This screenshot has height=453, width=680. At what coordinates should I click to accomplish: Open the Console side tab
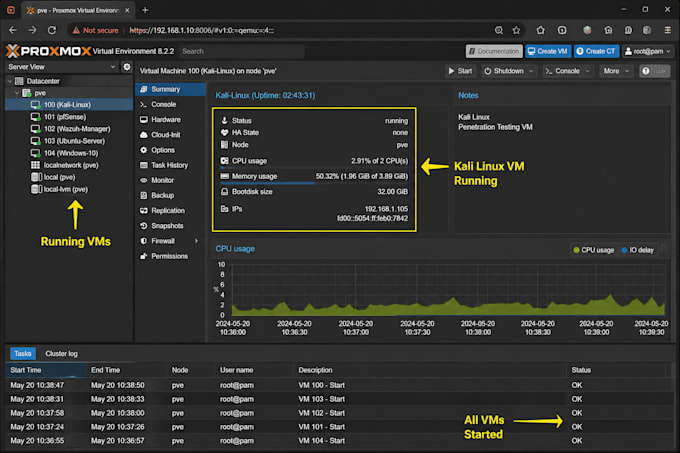(x=170, y=104)
